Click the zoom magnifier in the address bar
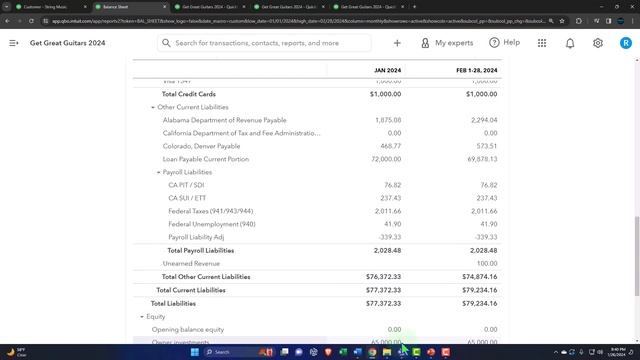Viewport: 640px width, 360px height. (x=551, y=21)
